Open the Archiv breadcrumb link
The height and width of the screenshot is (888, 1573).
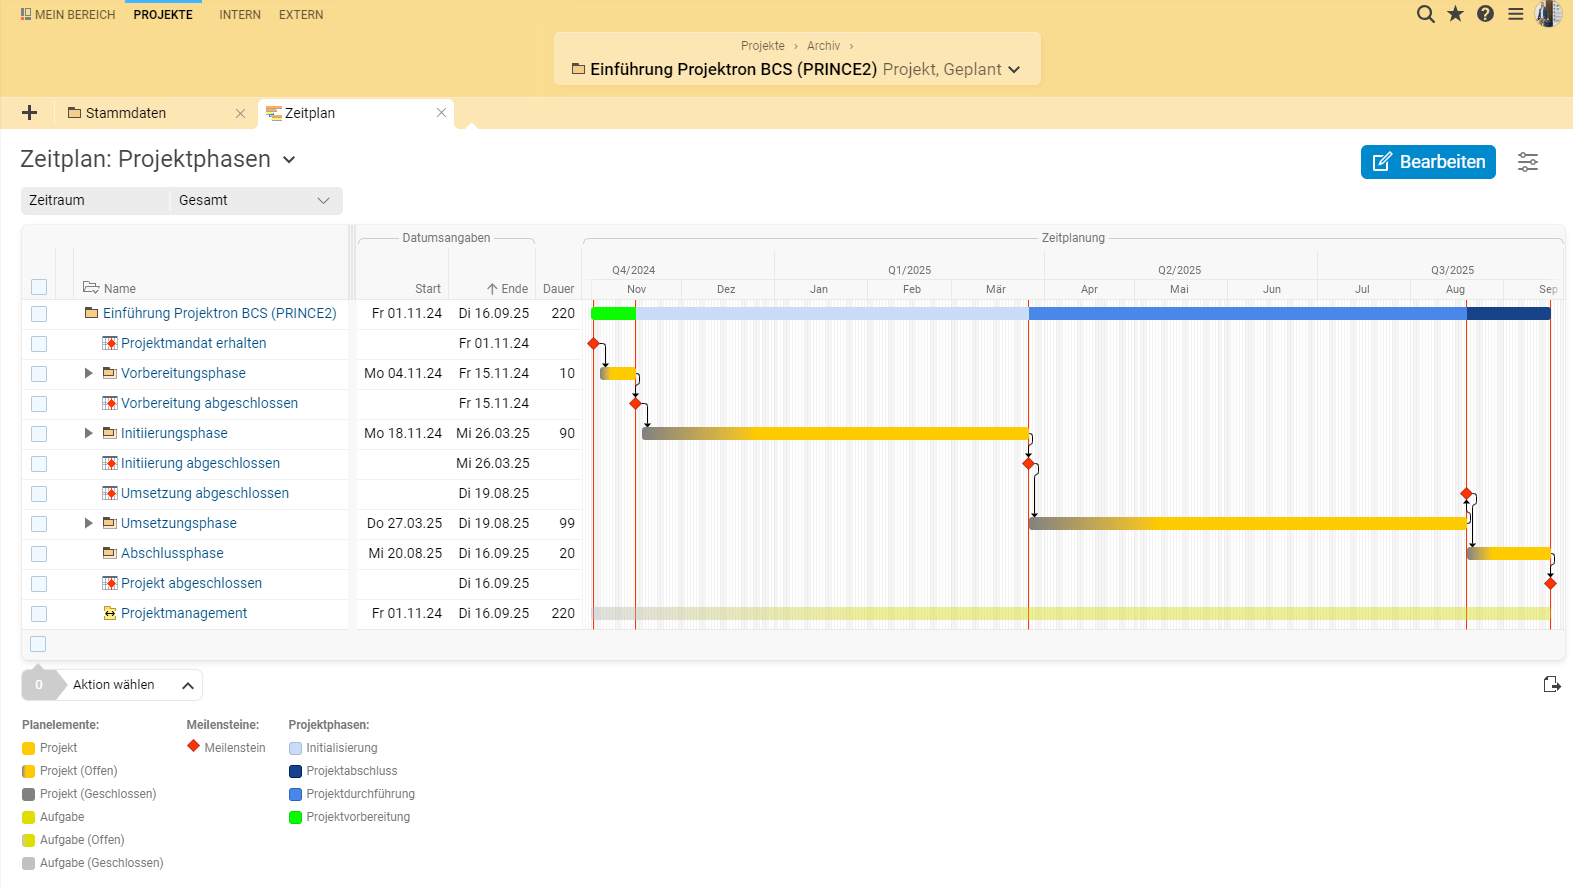823,46
